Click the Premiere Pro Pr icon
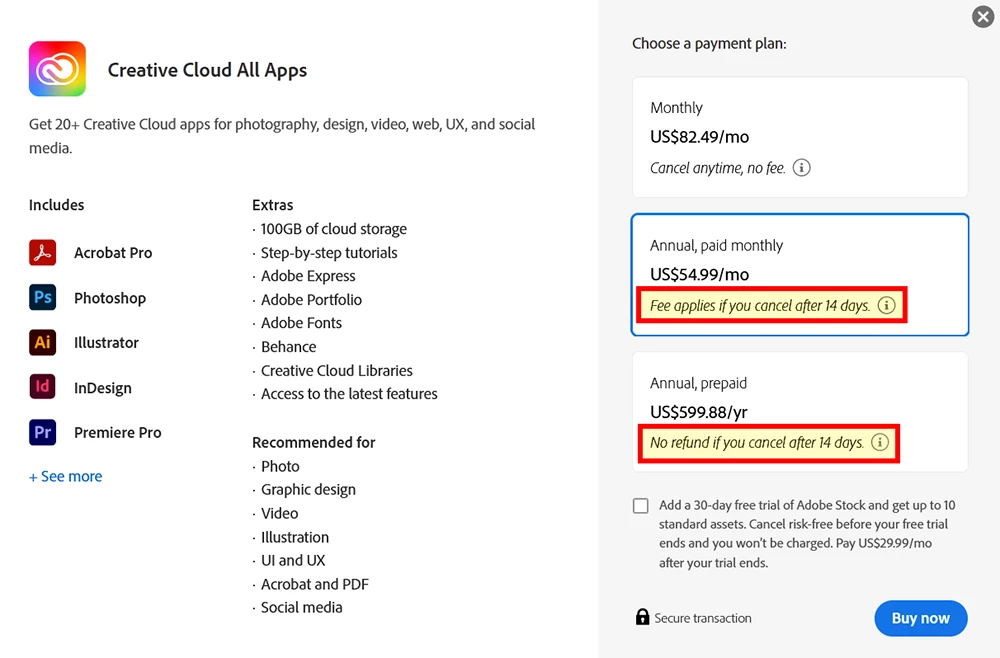The width and height of the screenshot is (1000, 658). coord(43,432)
